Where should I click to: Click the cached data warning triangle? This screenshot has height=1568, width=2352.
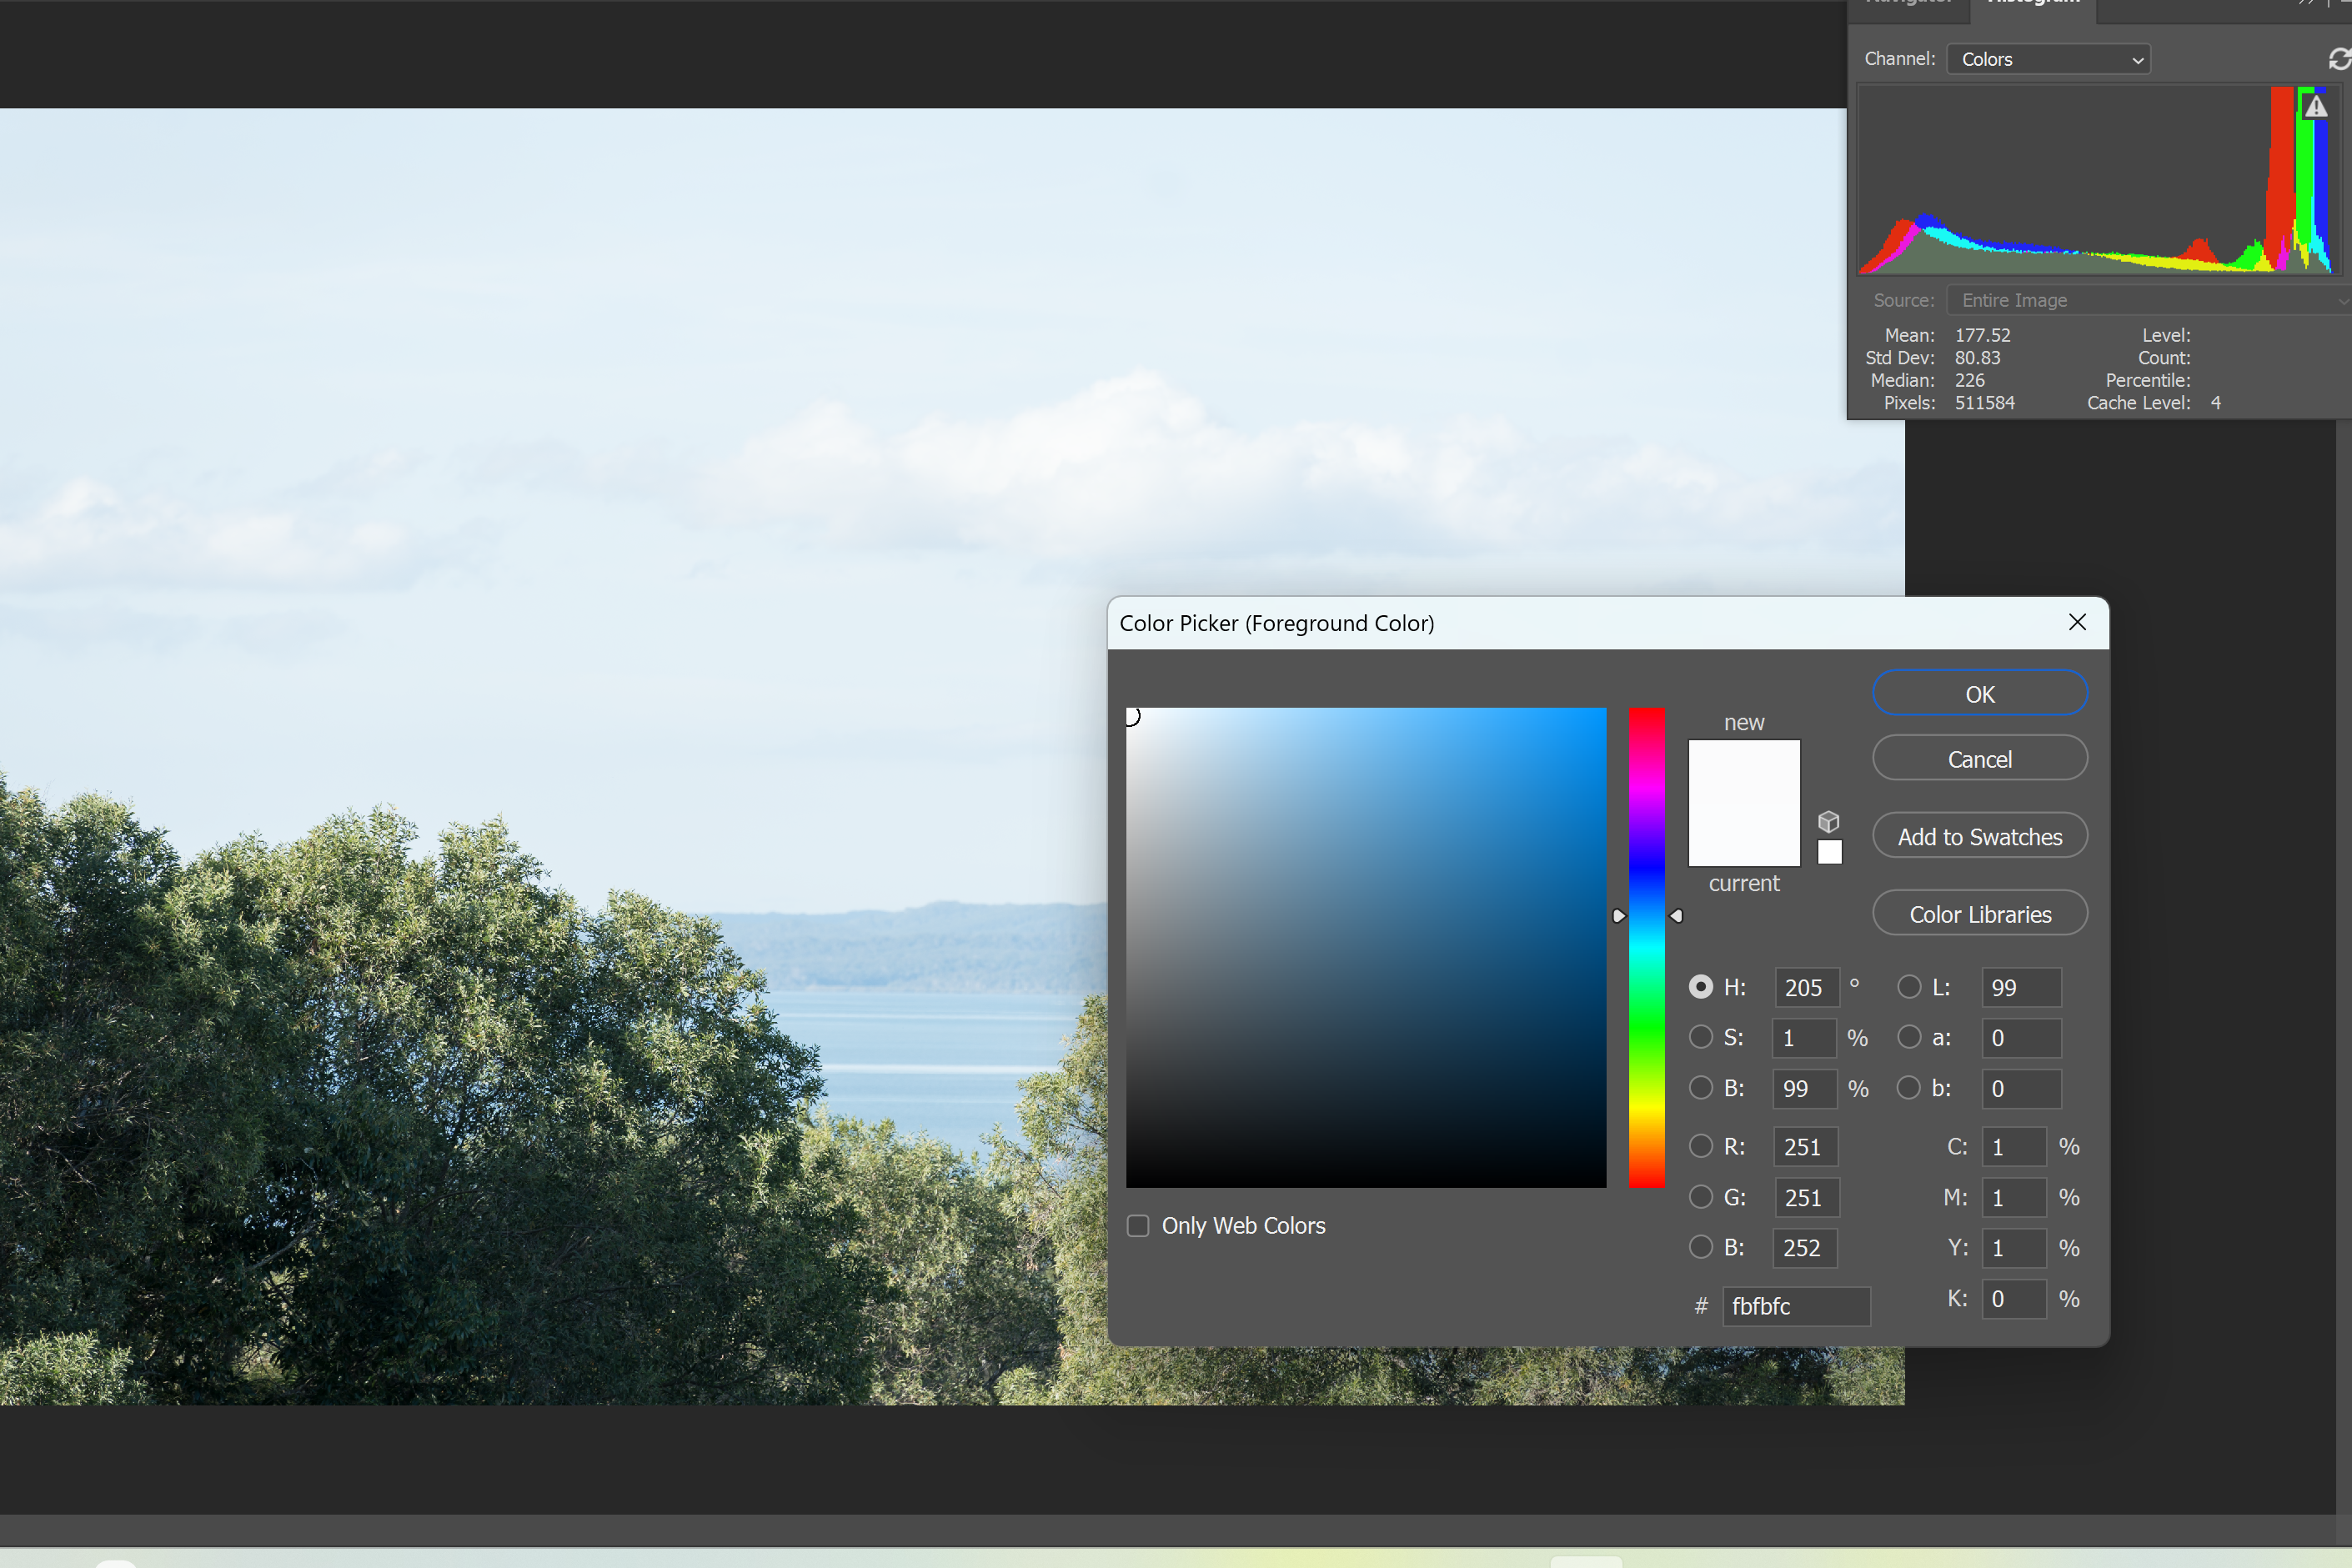(2315, 107)
